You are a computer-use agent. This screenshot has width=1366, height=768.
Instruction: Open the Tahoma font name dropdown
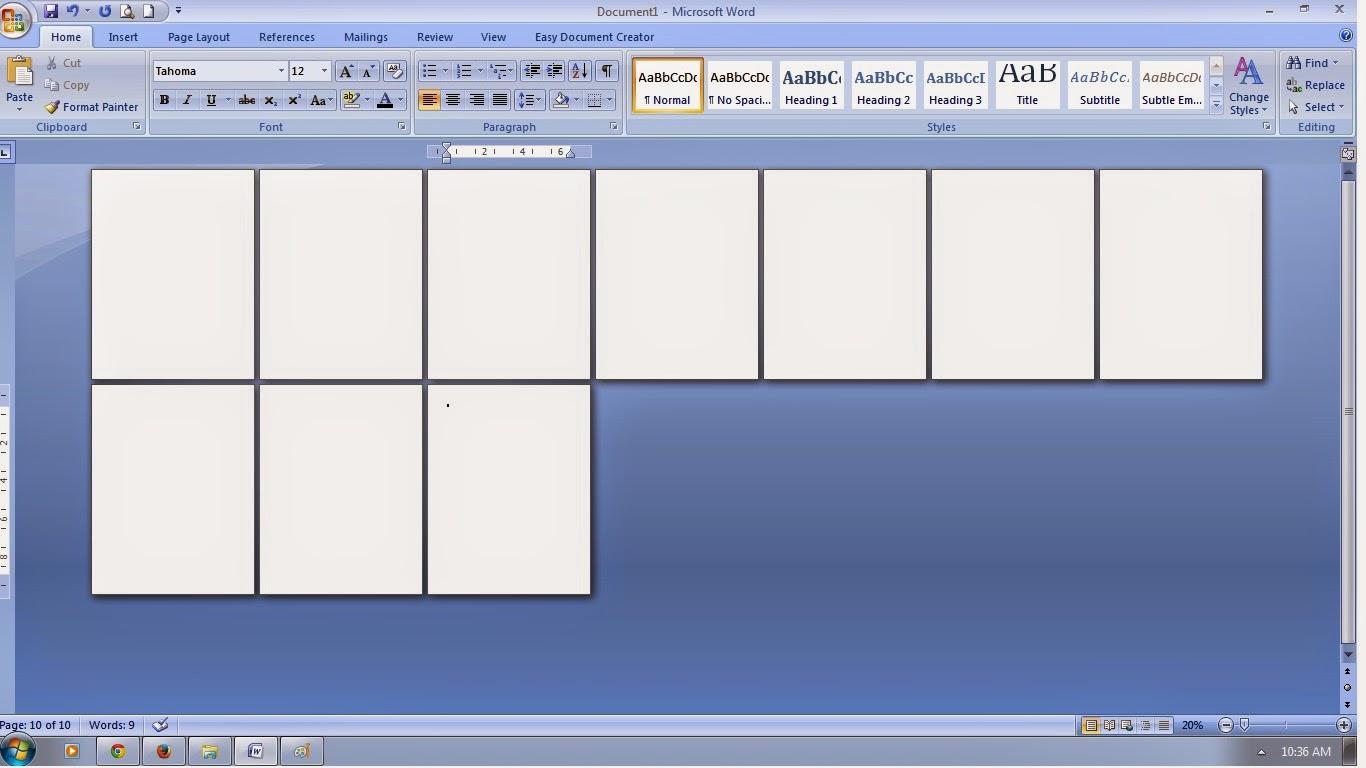[281, 70]
